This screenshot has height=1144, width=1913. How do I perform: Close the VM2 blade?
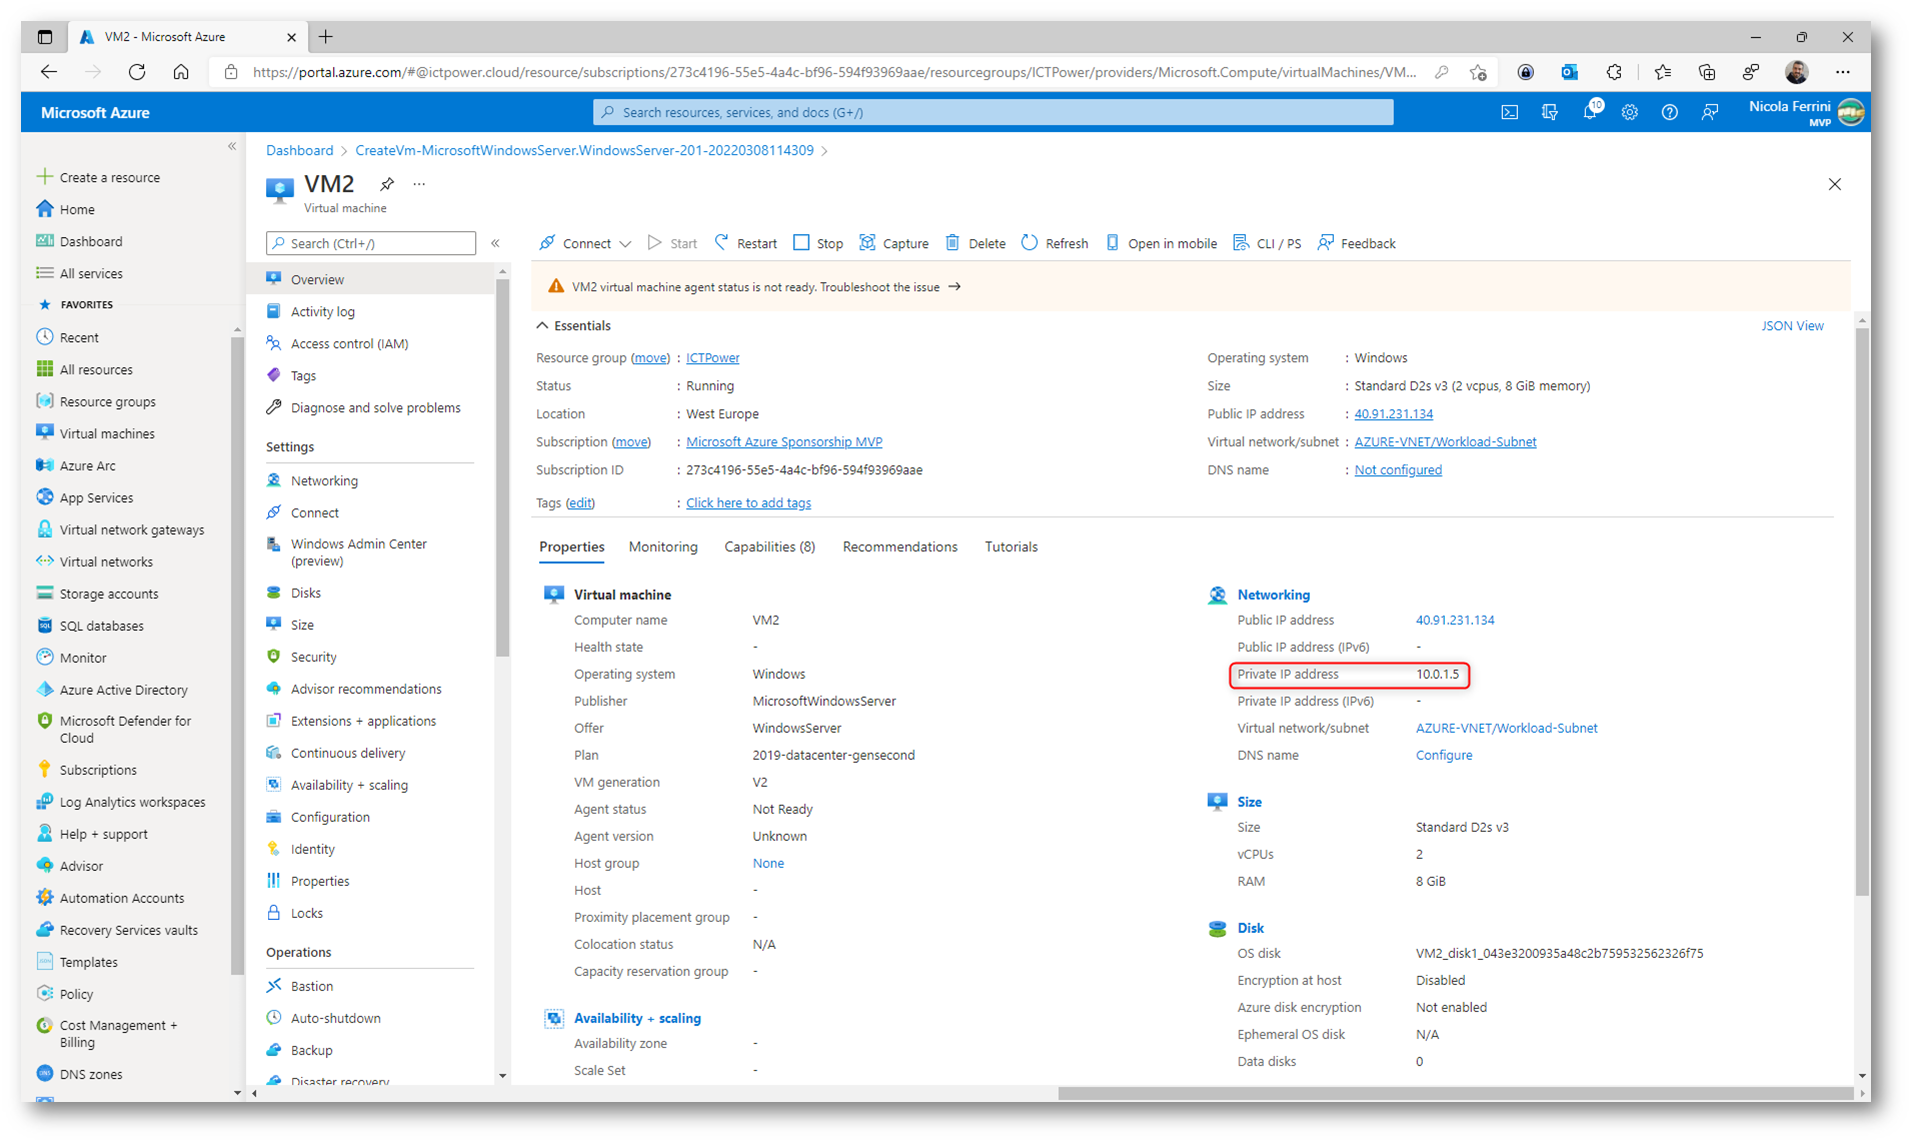pyautogui.click(x=1834, y=184)
